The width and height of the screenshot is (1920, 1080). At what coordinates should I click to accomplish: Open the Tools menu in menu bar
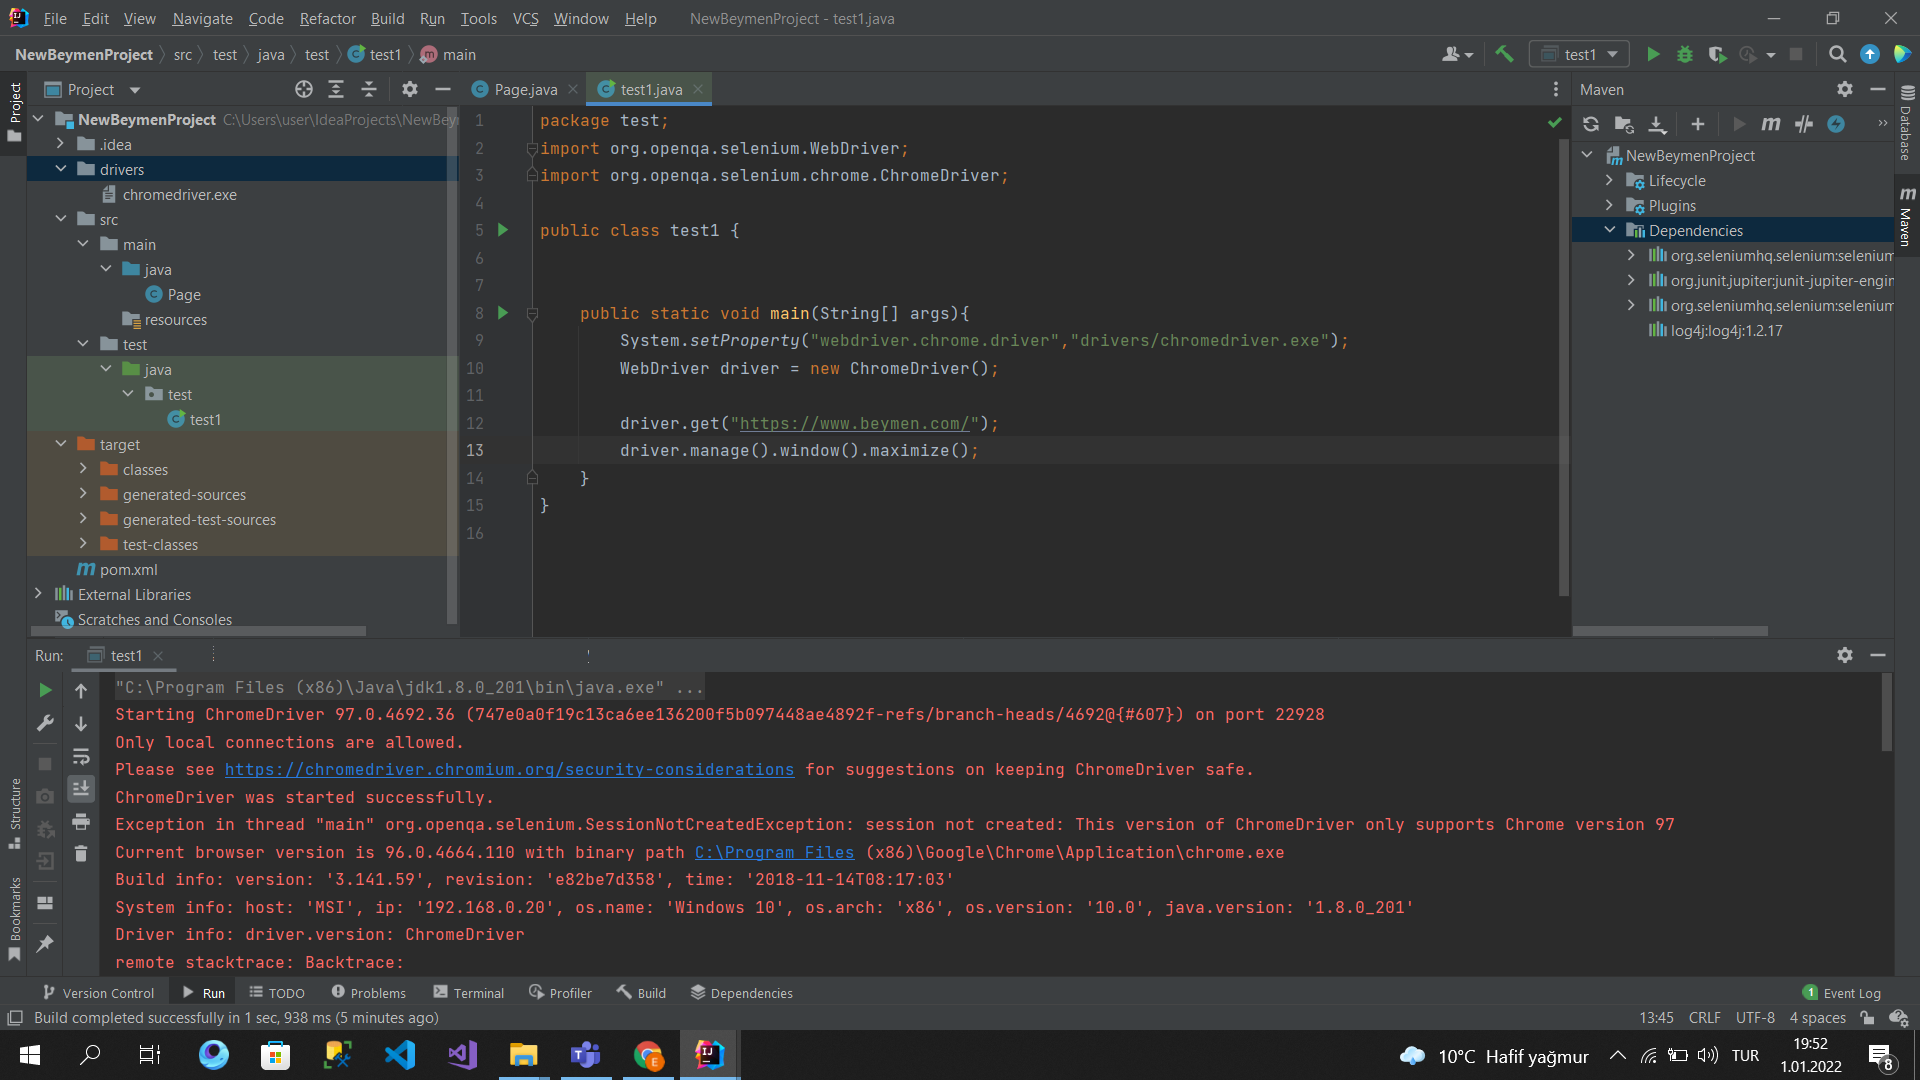coord(475,17)
